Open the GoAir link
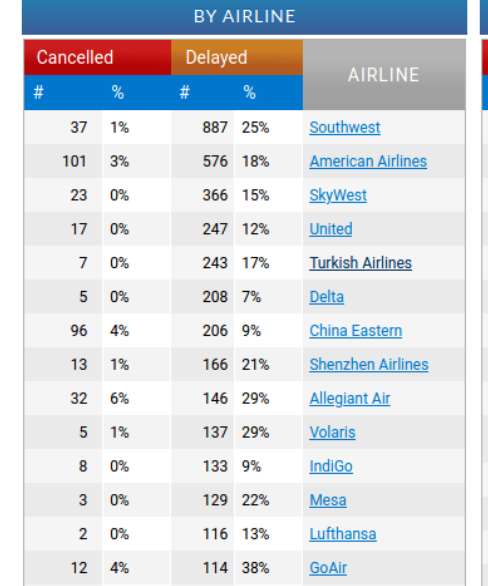Screen dimensions: 488x586 pos(328,568)
